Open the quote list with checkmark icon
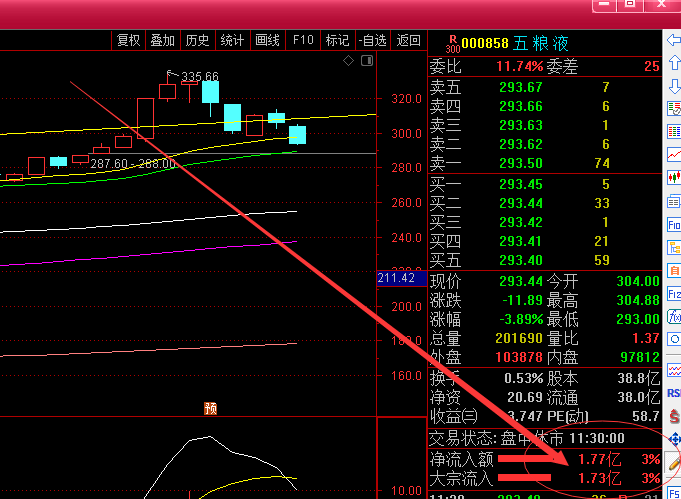The height and width of the screenshot is (499, 681). point(674,109)
